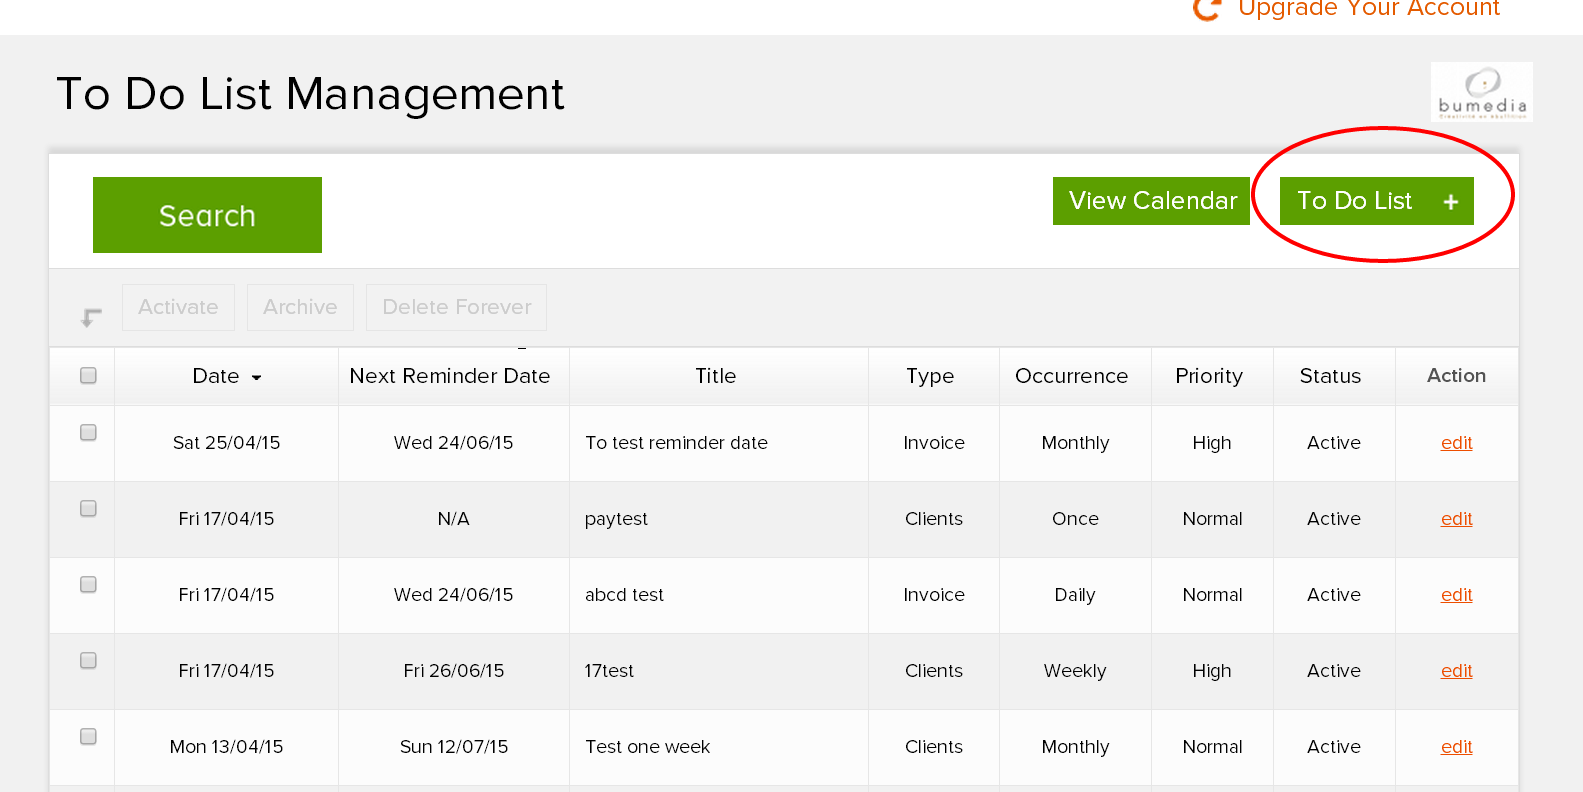Click the Upgrade Your Account refresh icon
This screenshot has height=792, width=1583.
coord(1207,9)
